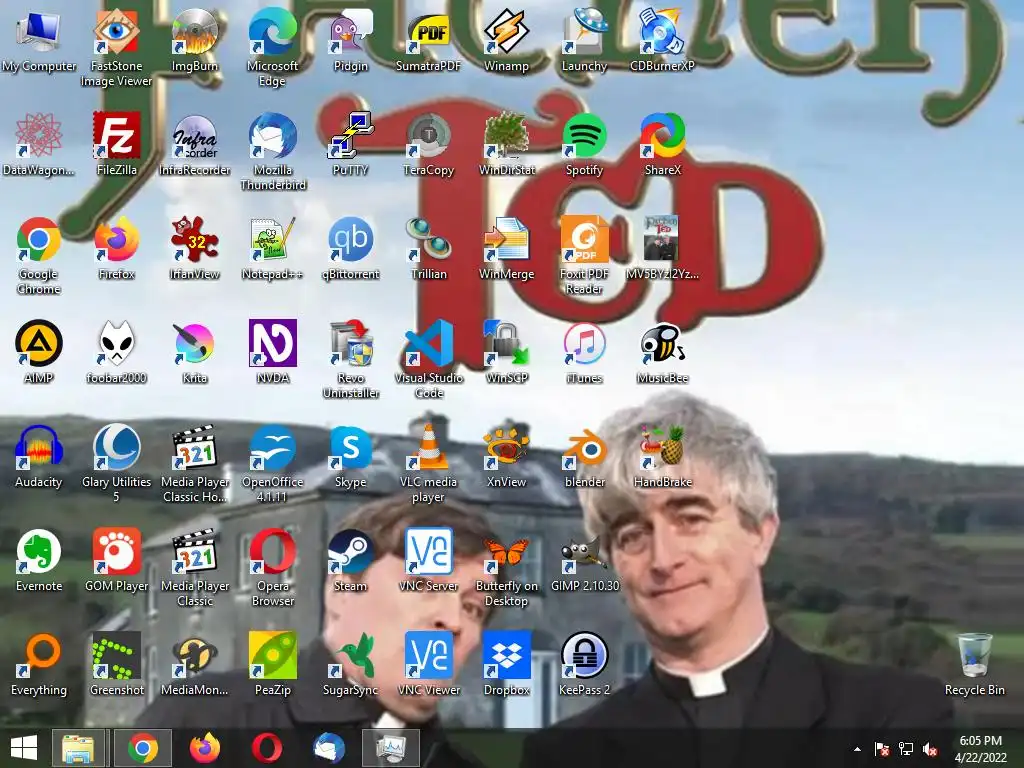The height and width of the screenshot is (768, 1024).
Task: Open File Explorer from the taskbar
Action: pyautogui.click(x=78, y=748)
